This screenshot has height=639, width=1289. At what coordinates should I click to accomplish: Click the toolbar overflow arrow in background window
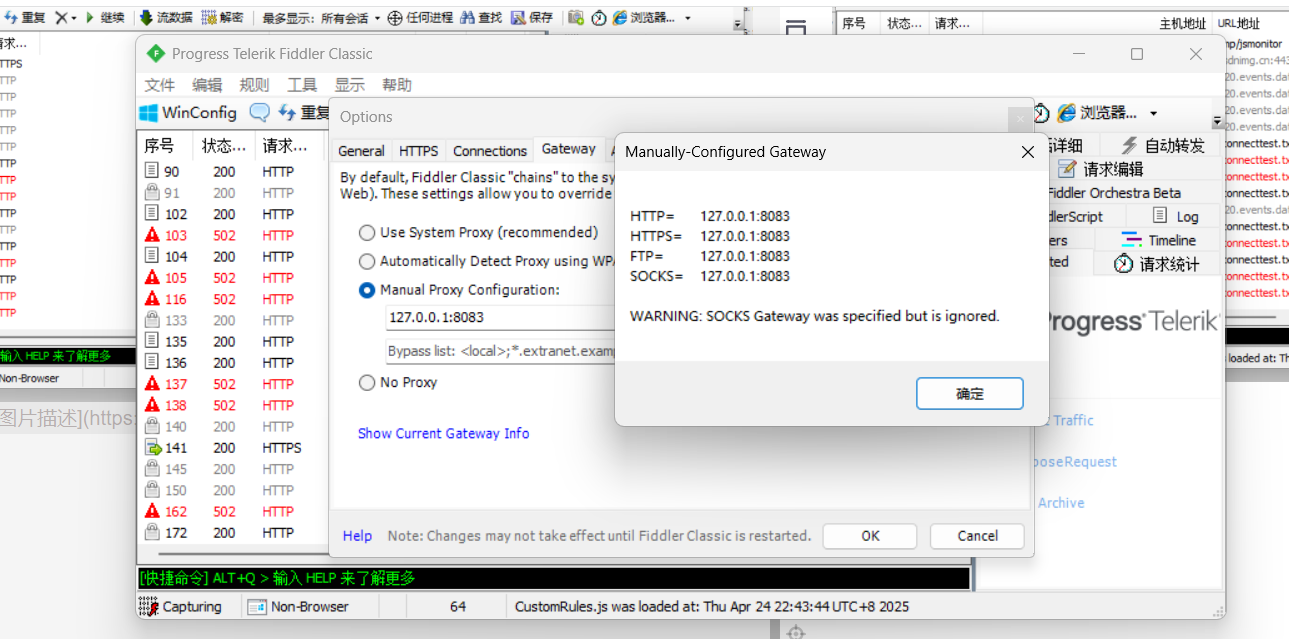coord(738,23)
